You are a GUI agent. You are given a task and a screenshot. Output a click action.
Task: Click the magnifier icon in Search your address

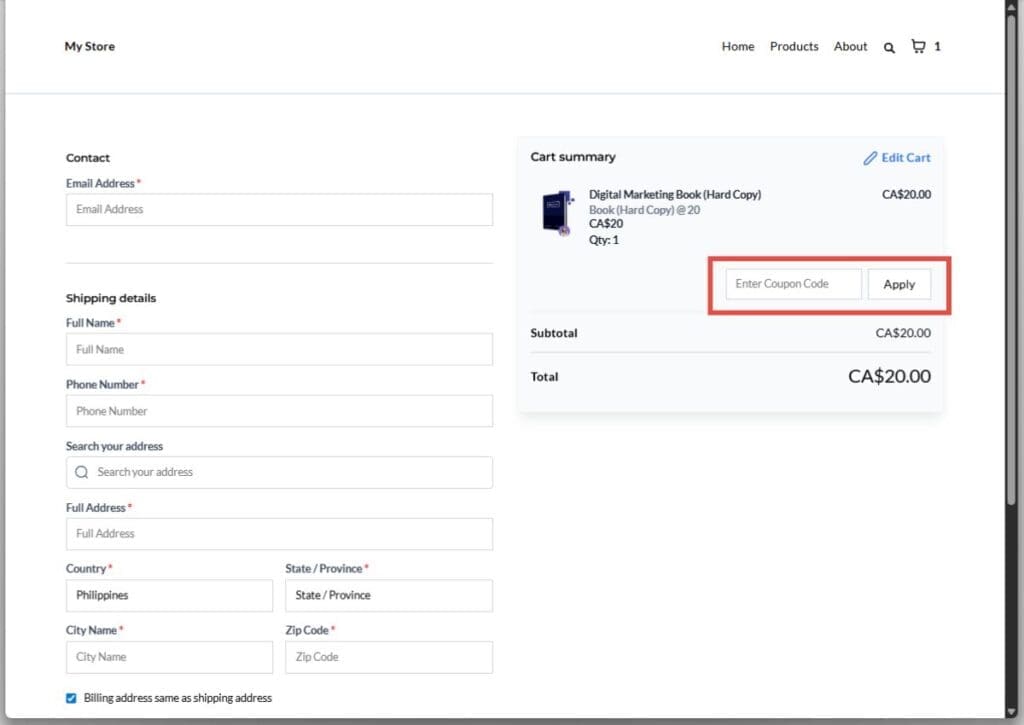coord(81,471)
